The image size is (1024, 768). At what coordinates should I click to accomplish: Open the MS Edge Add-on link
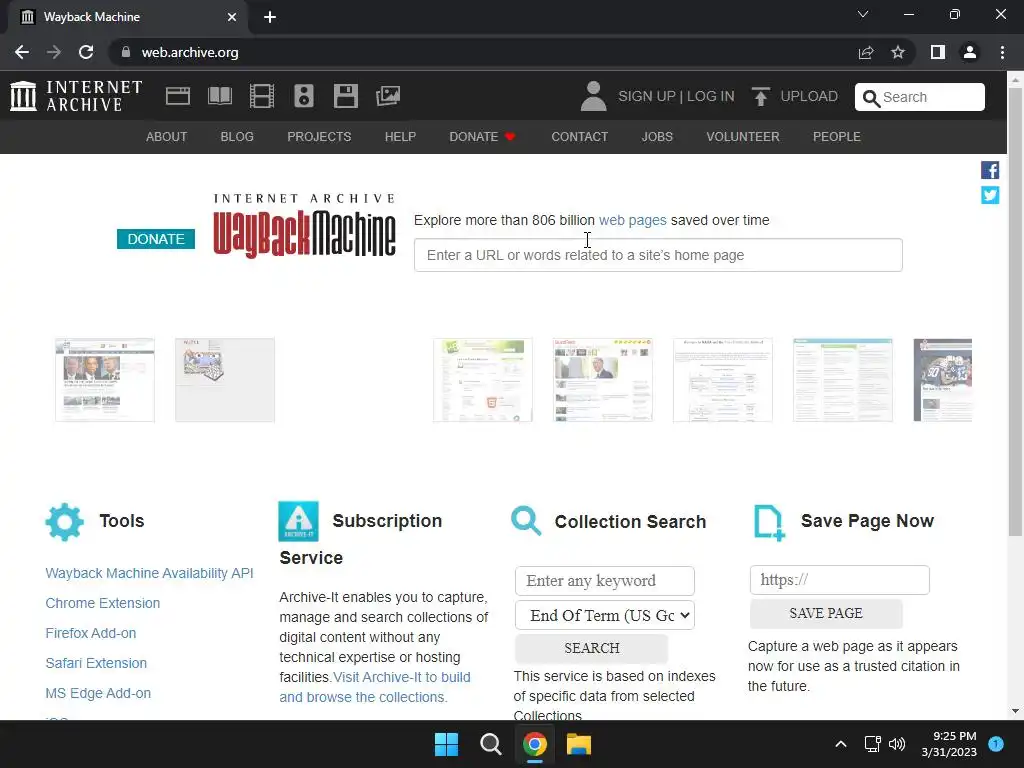(98, 694)
